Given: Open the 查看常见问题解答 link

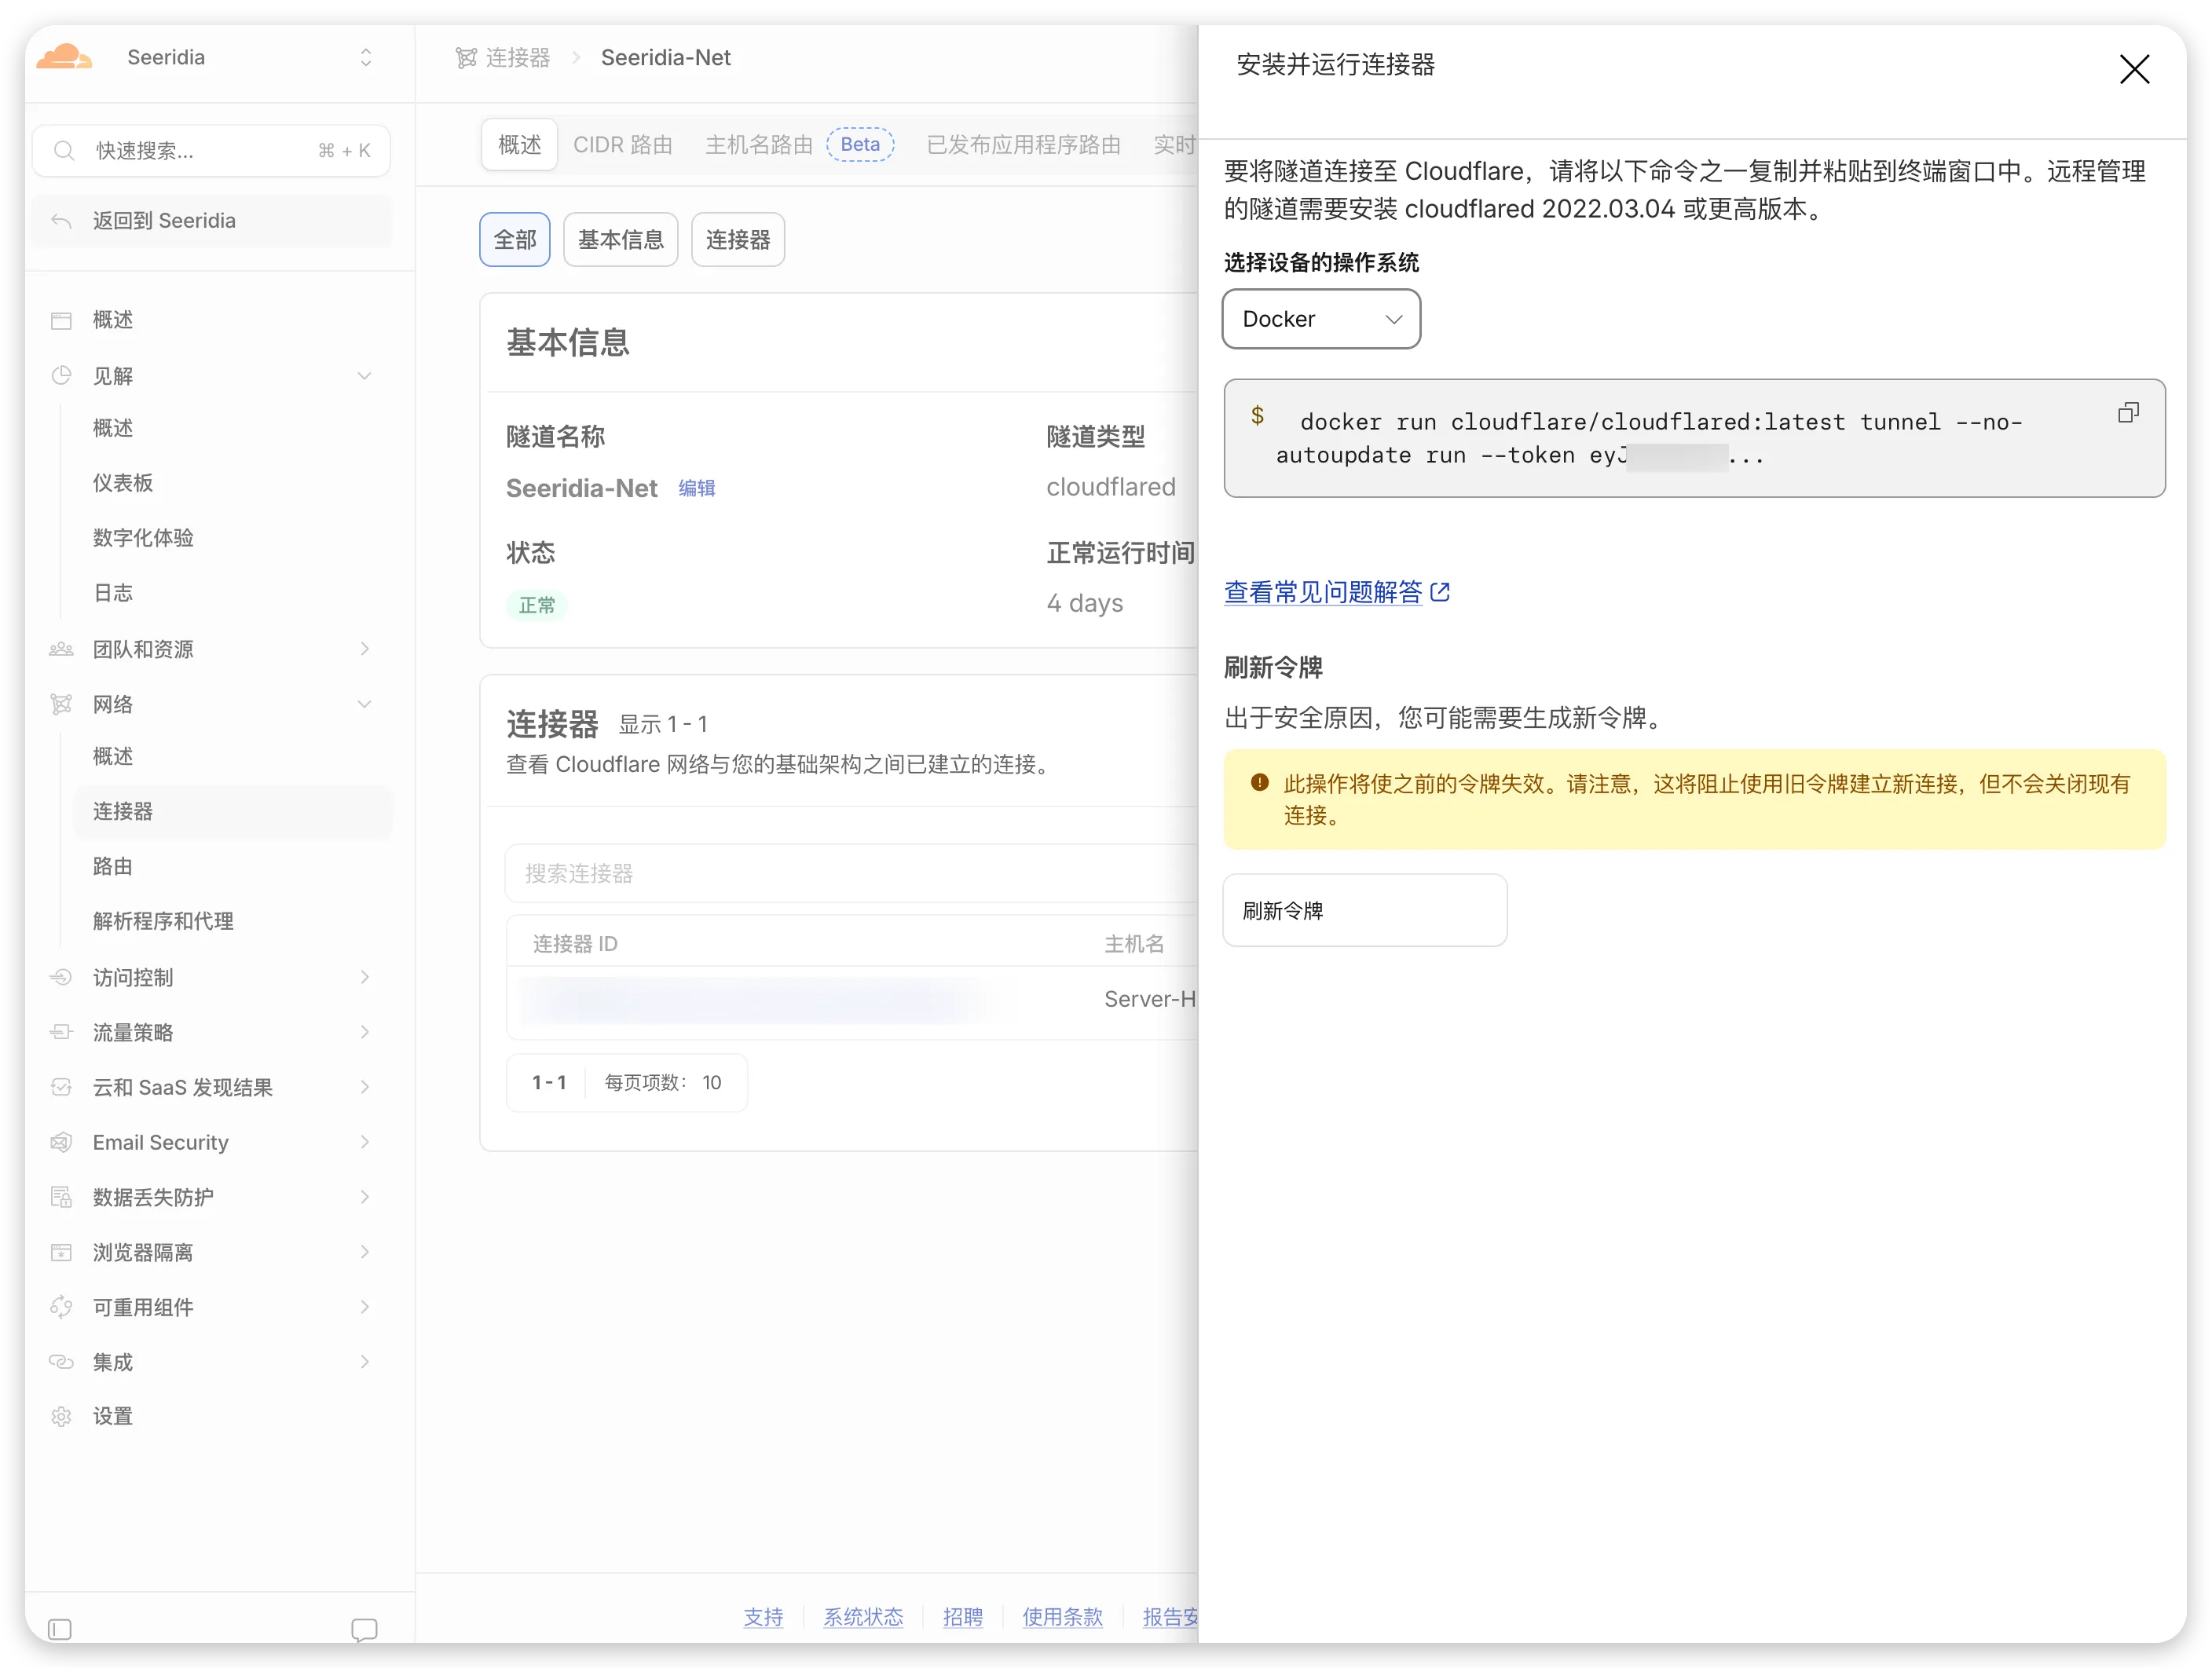Looking at the screenshot, I should (x=1323, y=593).
